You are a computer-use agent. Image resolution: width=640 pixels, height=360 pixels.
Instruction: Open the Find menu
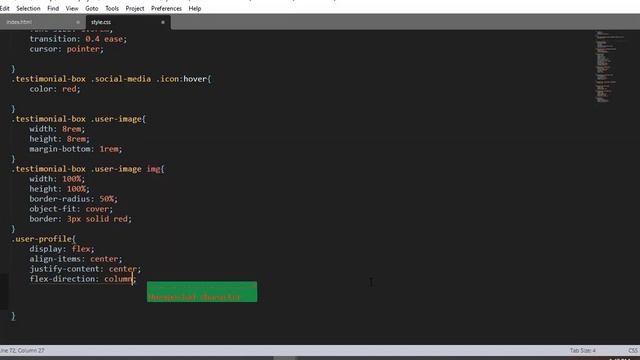coord(53,8)
